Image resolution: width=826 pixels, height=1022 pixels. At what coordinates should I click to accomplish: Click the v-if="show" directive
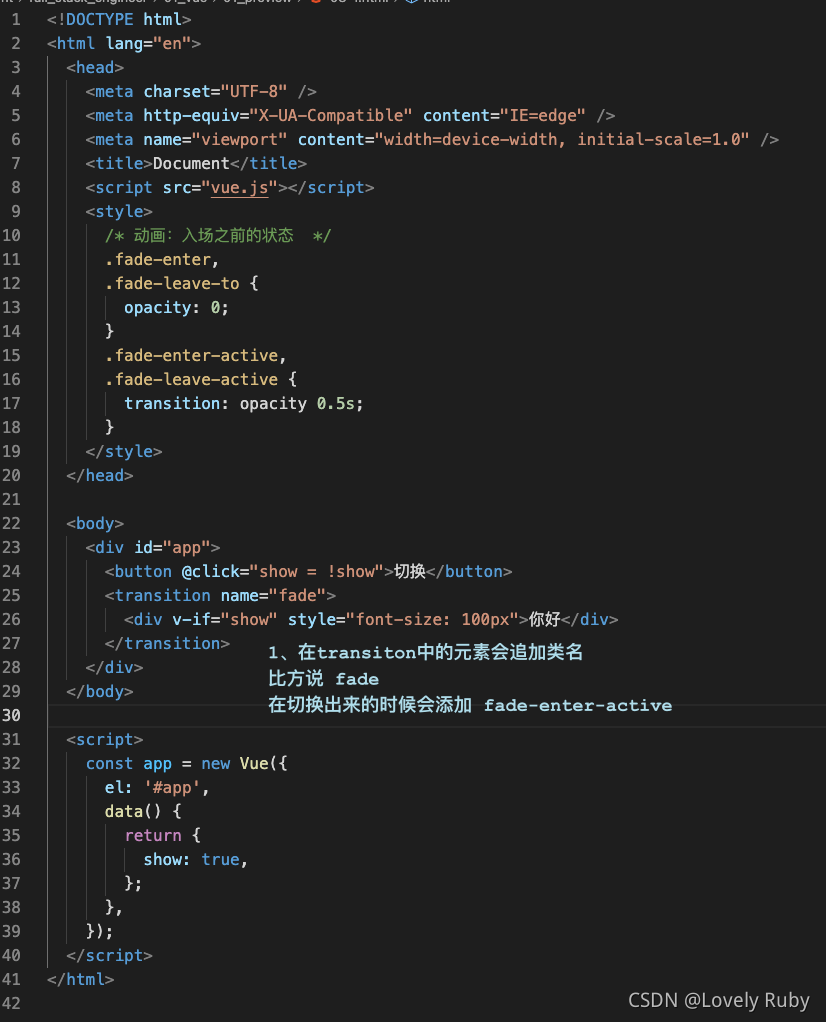(225, 619)
